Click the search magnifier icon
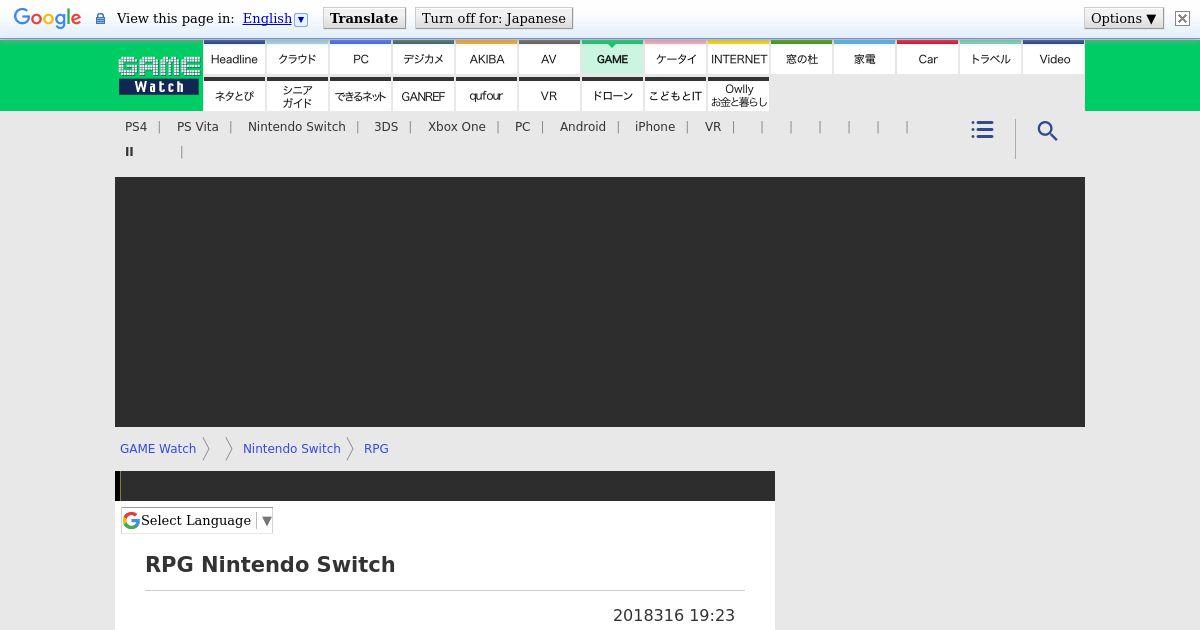Screen dimensions: 1200x630 tap(1047, 131)
